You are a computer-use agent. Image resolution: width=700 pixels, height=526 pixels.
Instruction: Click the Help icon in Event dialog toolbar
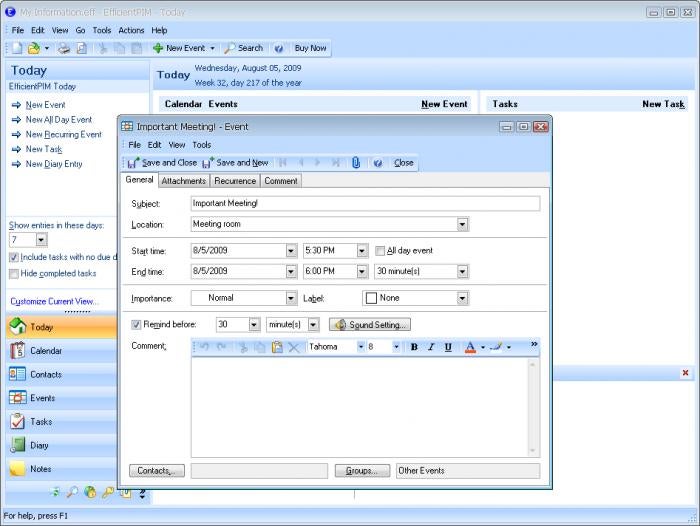(x=378, y=163)
